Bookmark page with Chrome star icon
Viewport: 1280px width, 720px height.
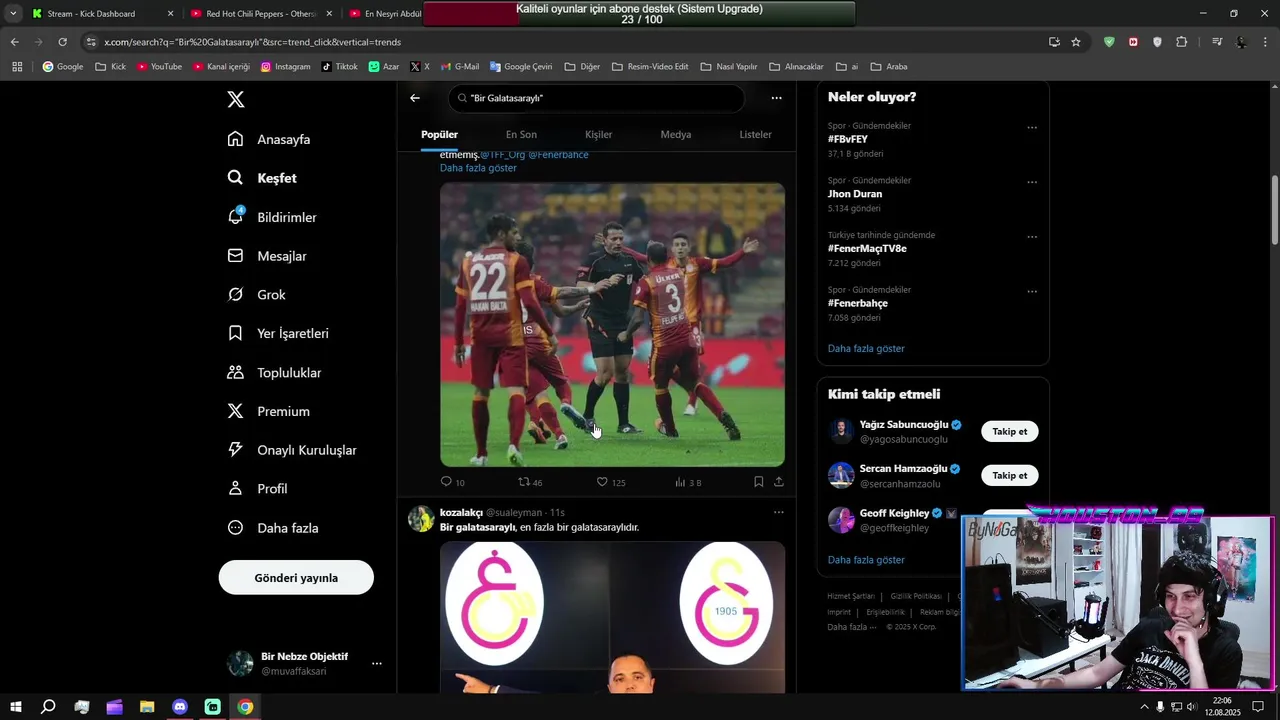tap(1076, 42)
